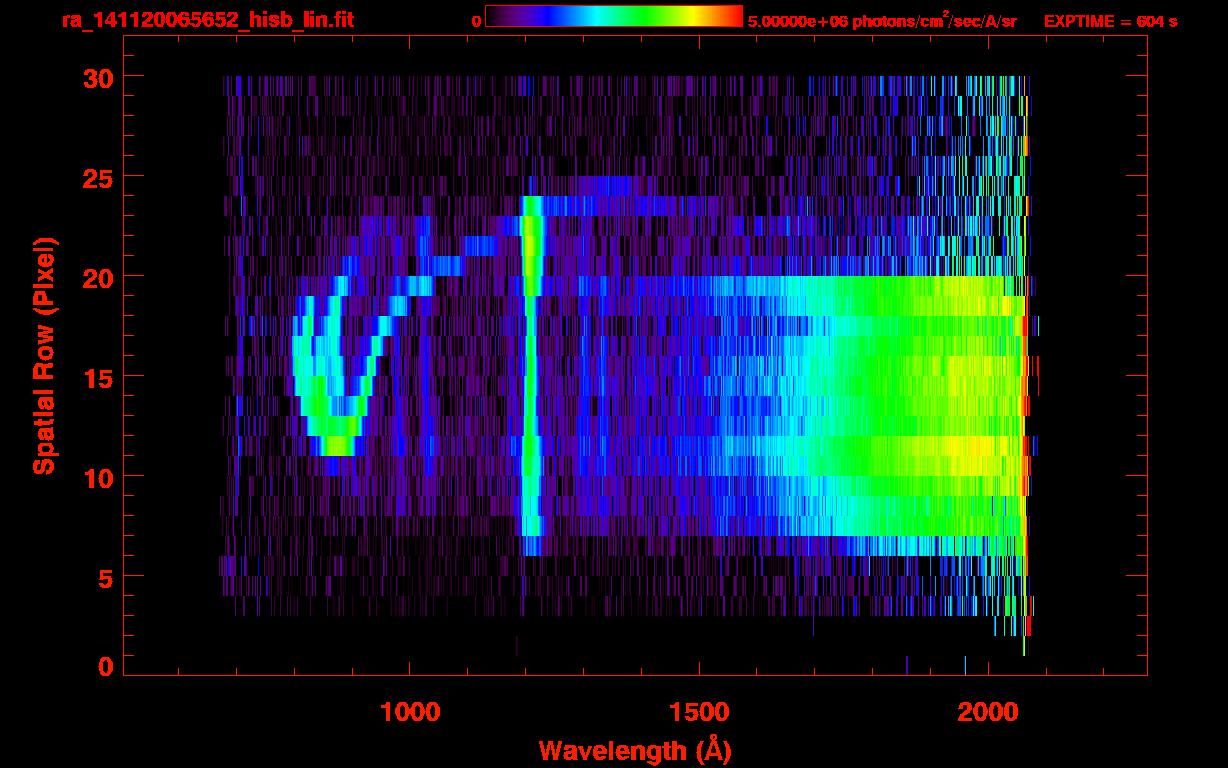Click the color bar minimum value 0
This screenshot has height=768, width=1228.
(476, 21)
